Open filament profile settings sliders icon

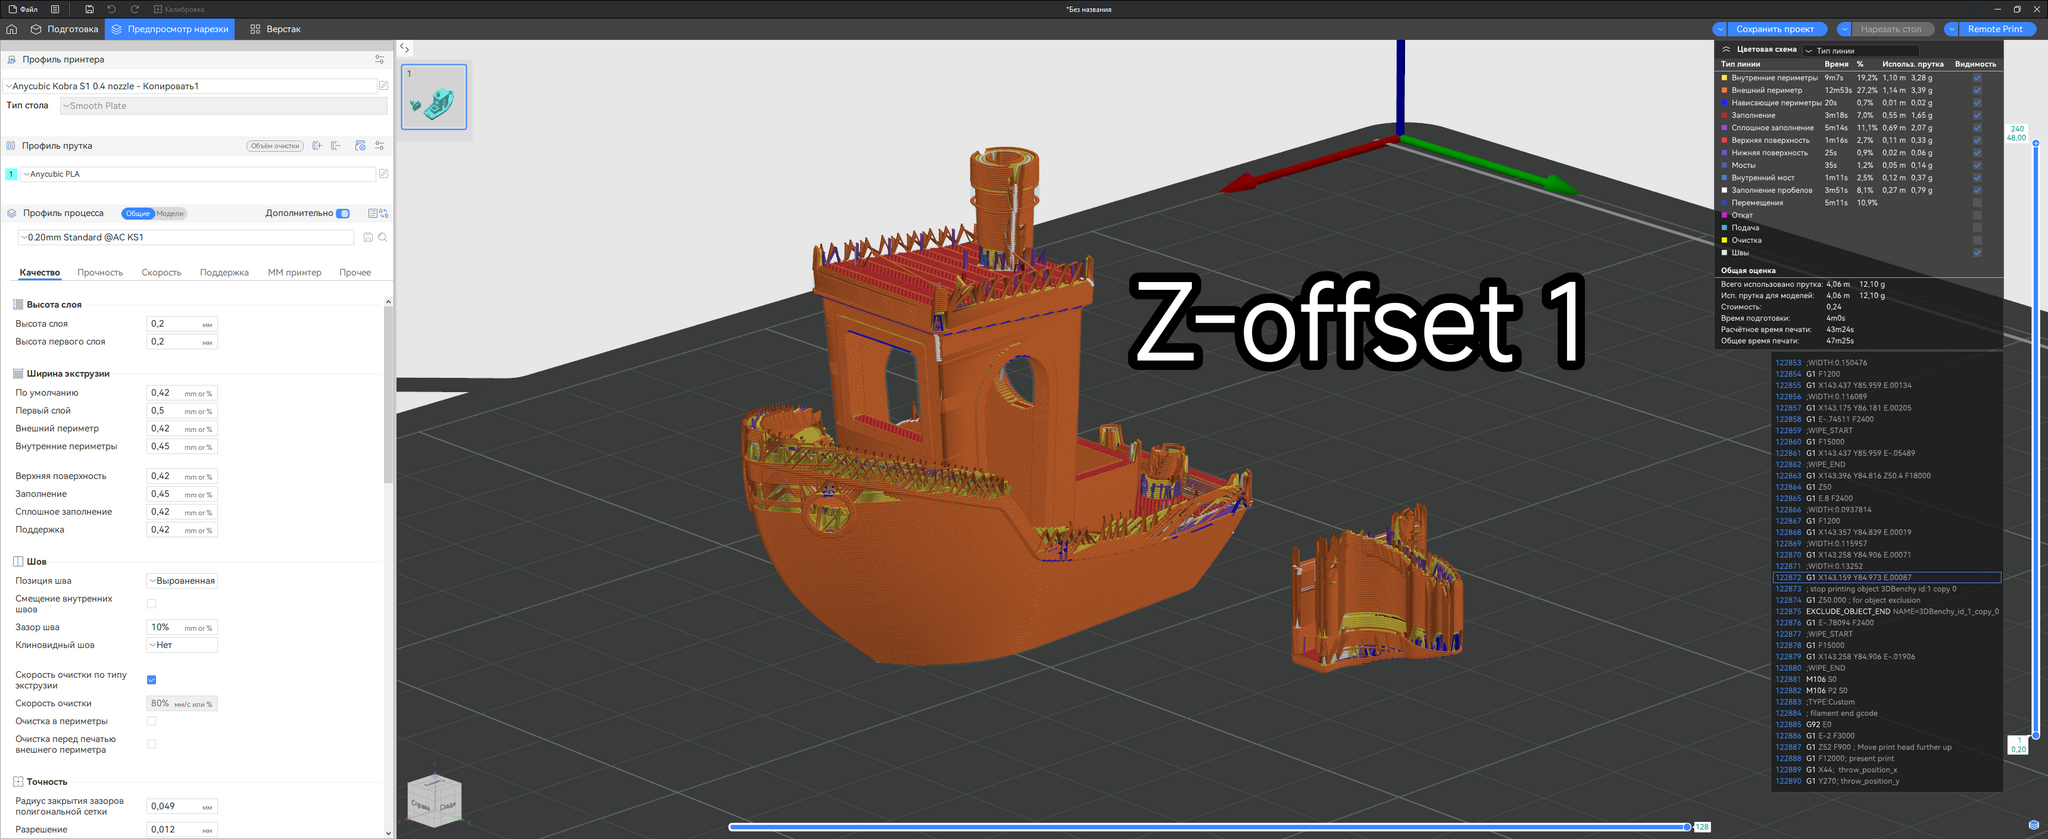[379, 146]
